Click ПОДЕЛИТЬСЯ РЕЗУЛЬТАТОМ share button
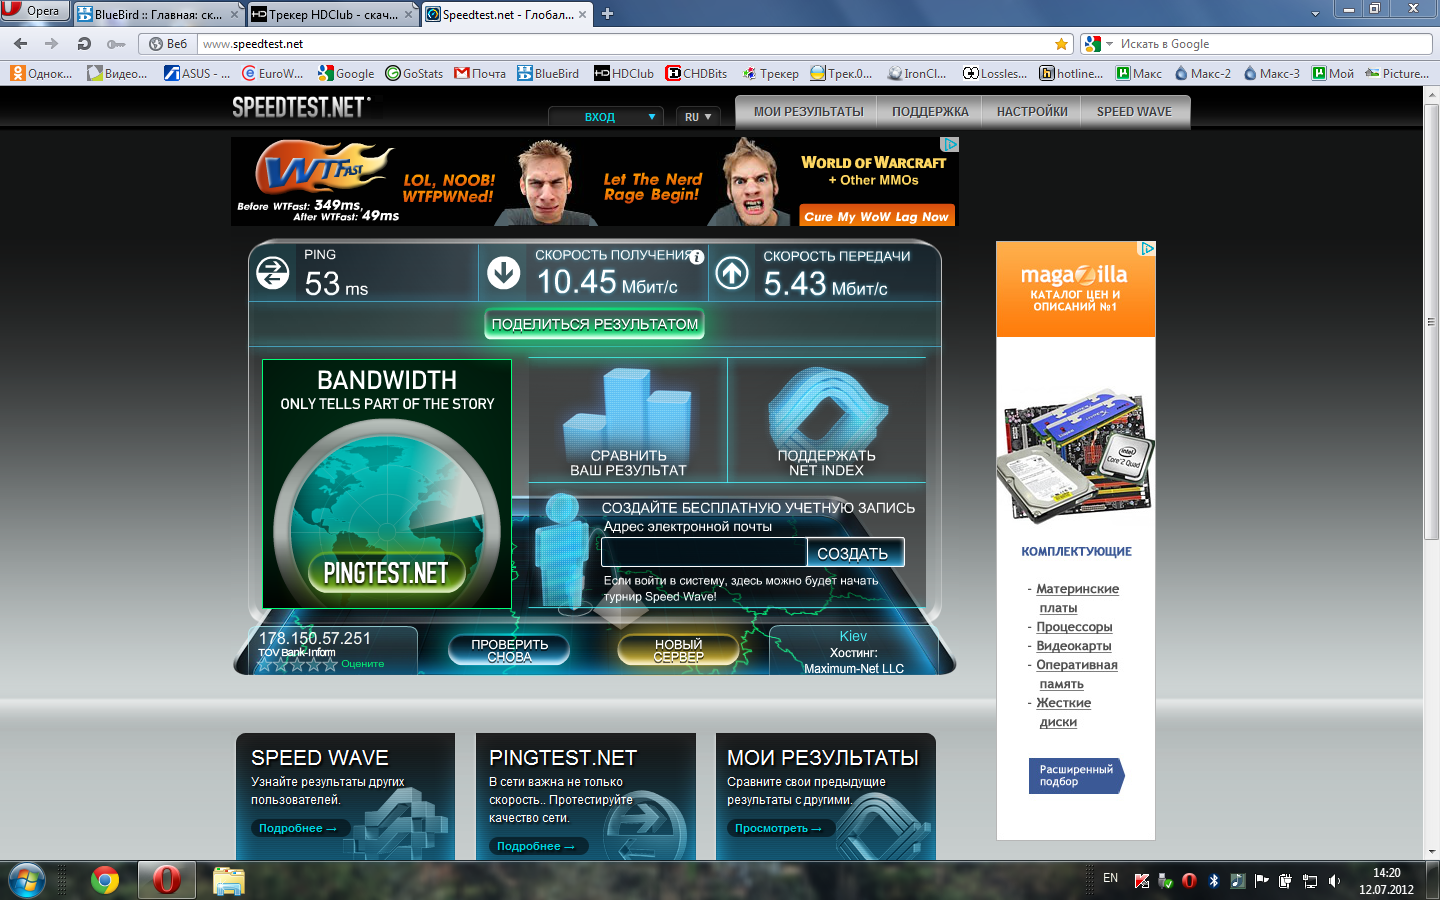This screenshot has height=900, width=1440. tap(595, 324)
